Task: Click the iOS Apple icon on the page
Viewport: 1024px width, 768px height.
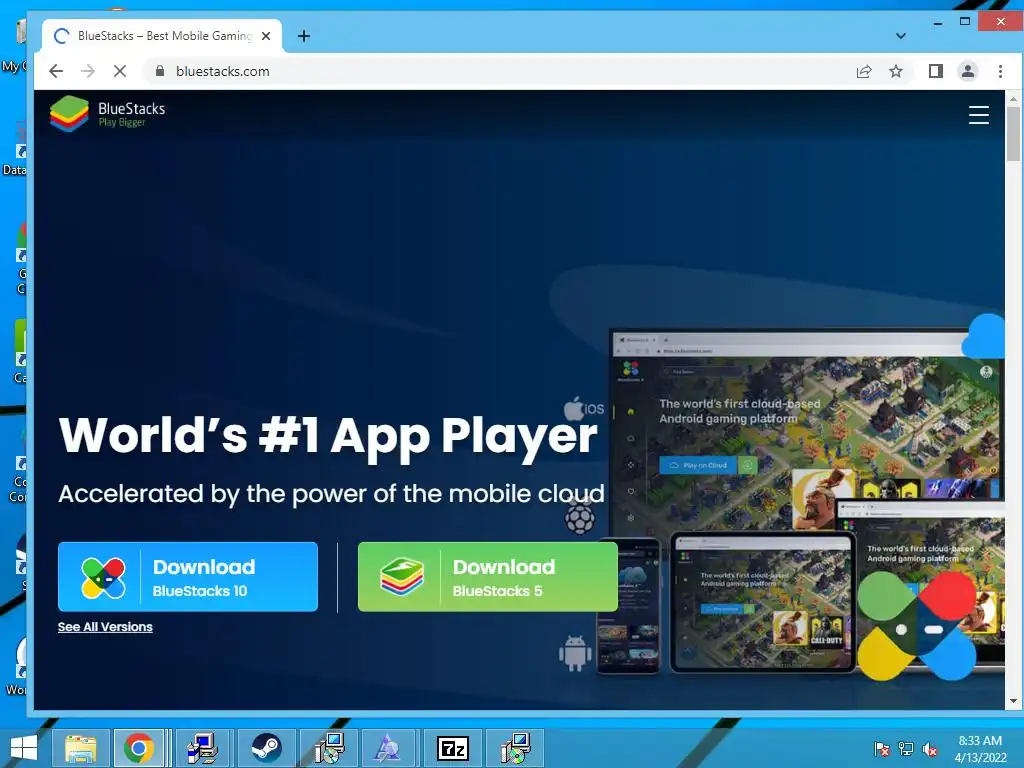Action: click(x=583, y=409)
